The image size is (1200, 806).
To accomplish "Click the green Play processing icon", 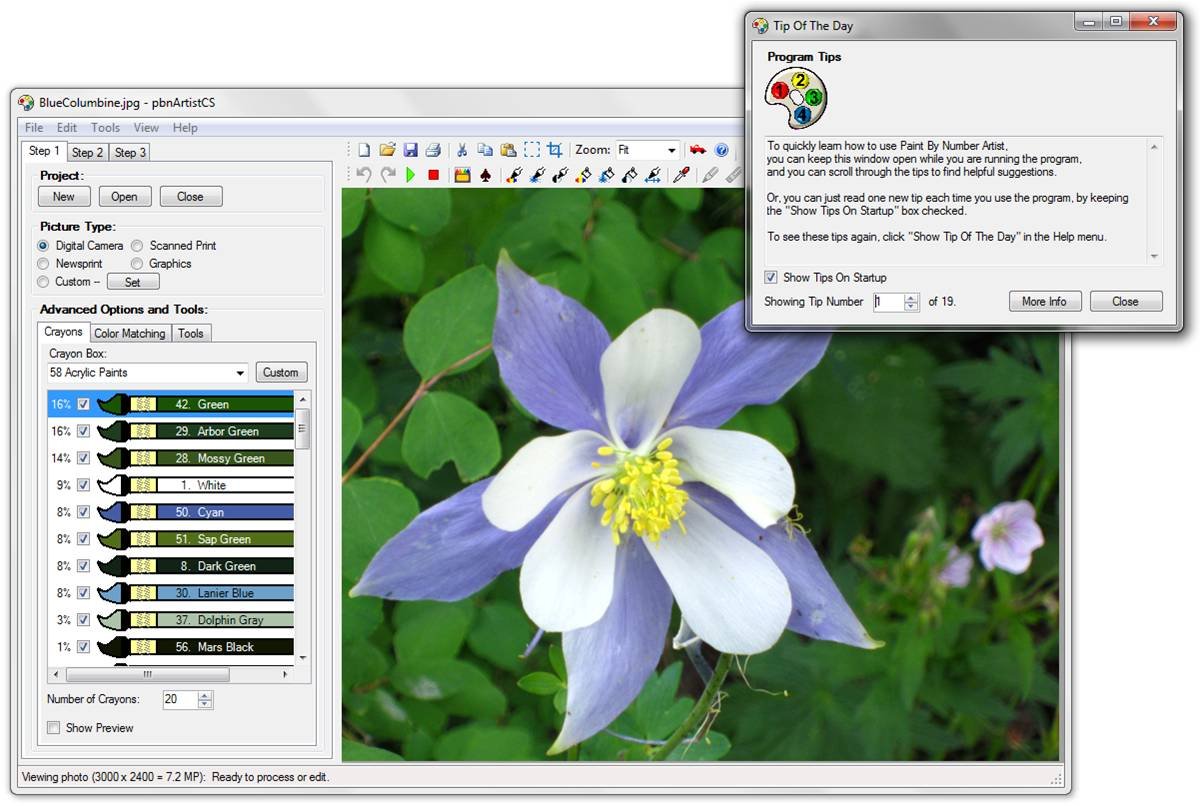I will pos(410,175).
